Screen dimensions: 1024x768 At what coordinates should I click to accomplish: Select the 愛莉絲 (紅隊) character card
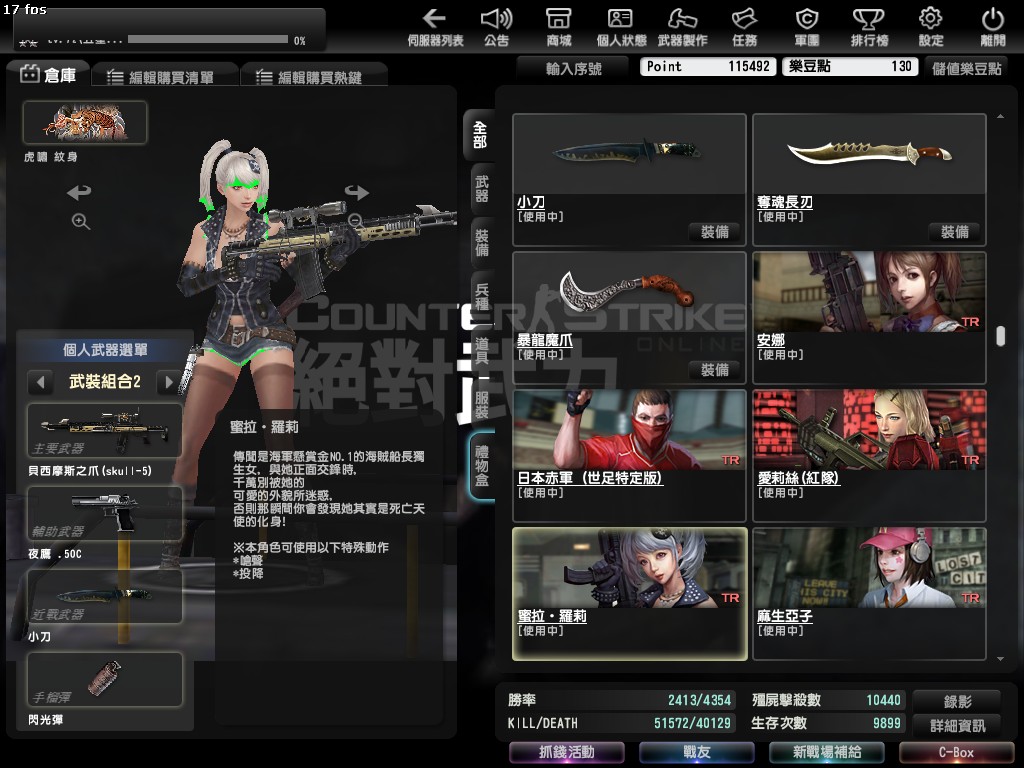869,456
